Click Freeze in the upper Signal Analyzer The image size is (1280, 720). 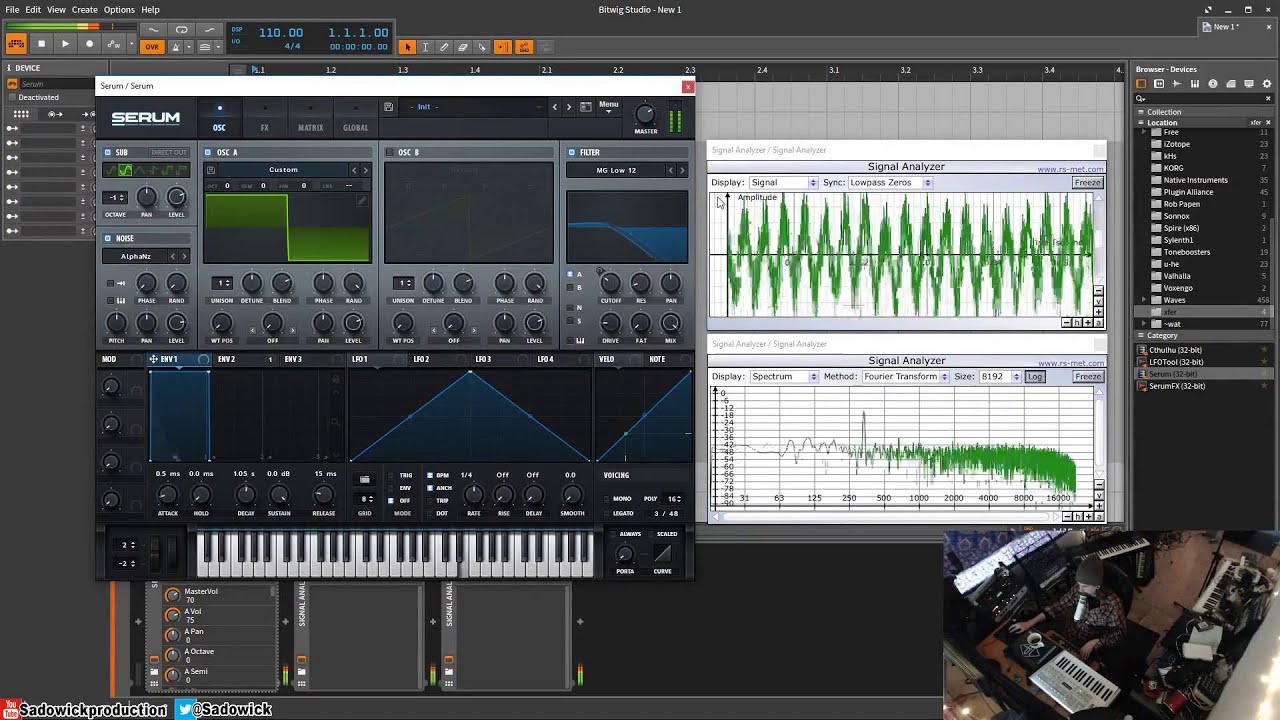coord(1087,183)
